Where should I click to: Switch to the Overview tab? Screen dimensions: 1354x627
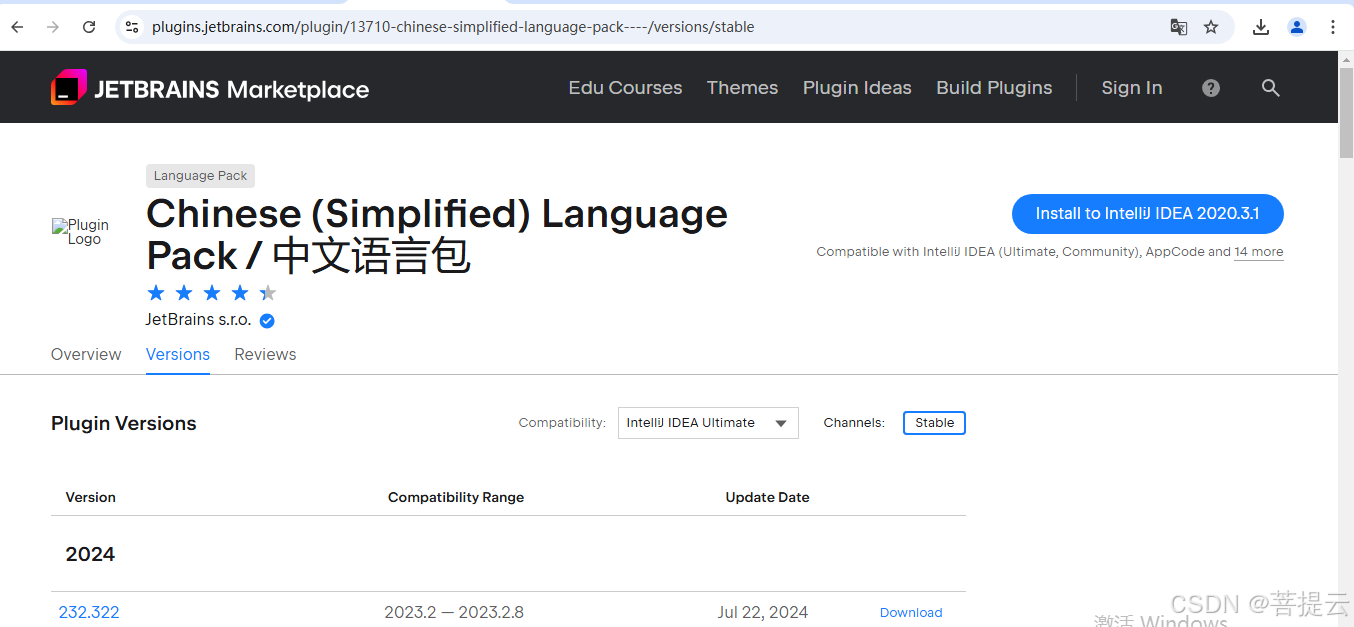tap(86, 354)
